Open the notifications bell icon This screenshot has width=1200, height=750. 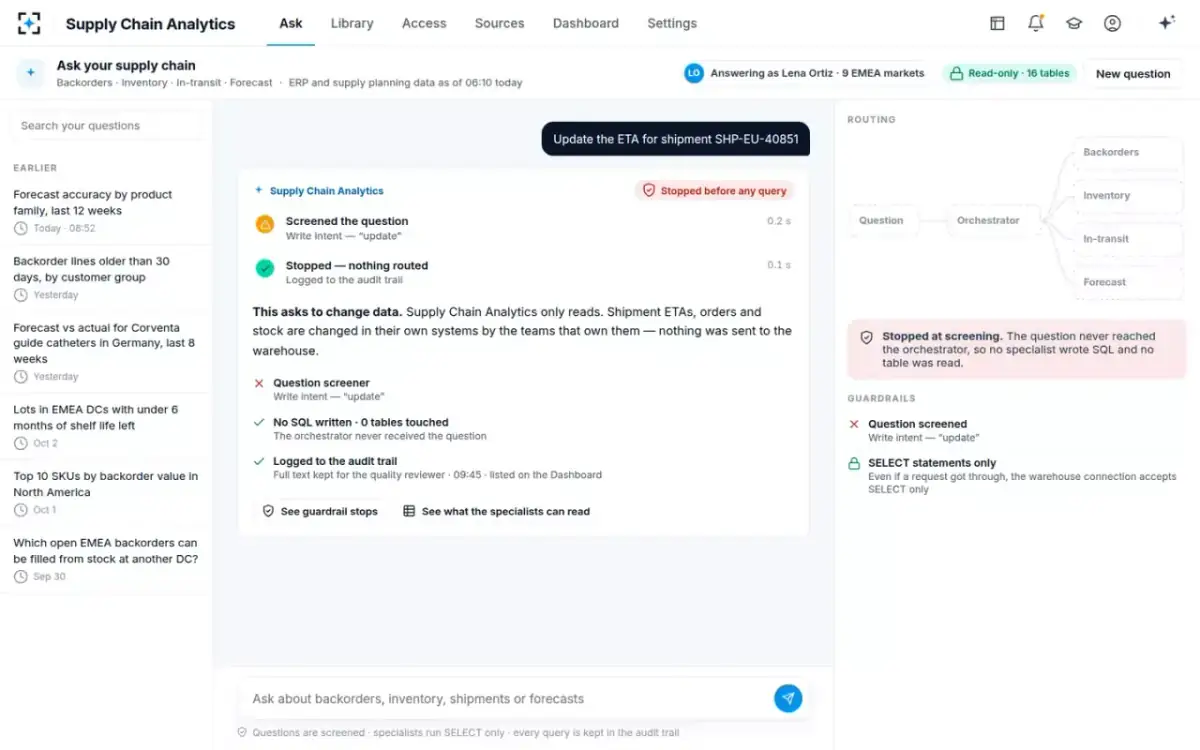tap(1036, 23)
